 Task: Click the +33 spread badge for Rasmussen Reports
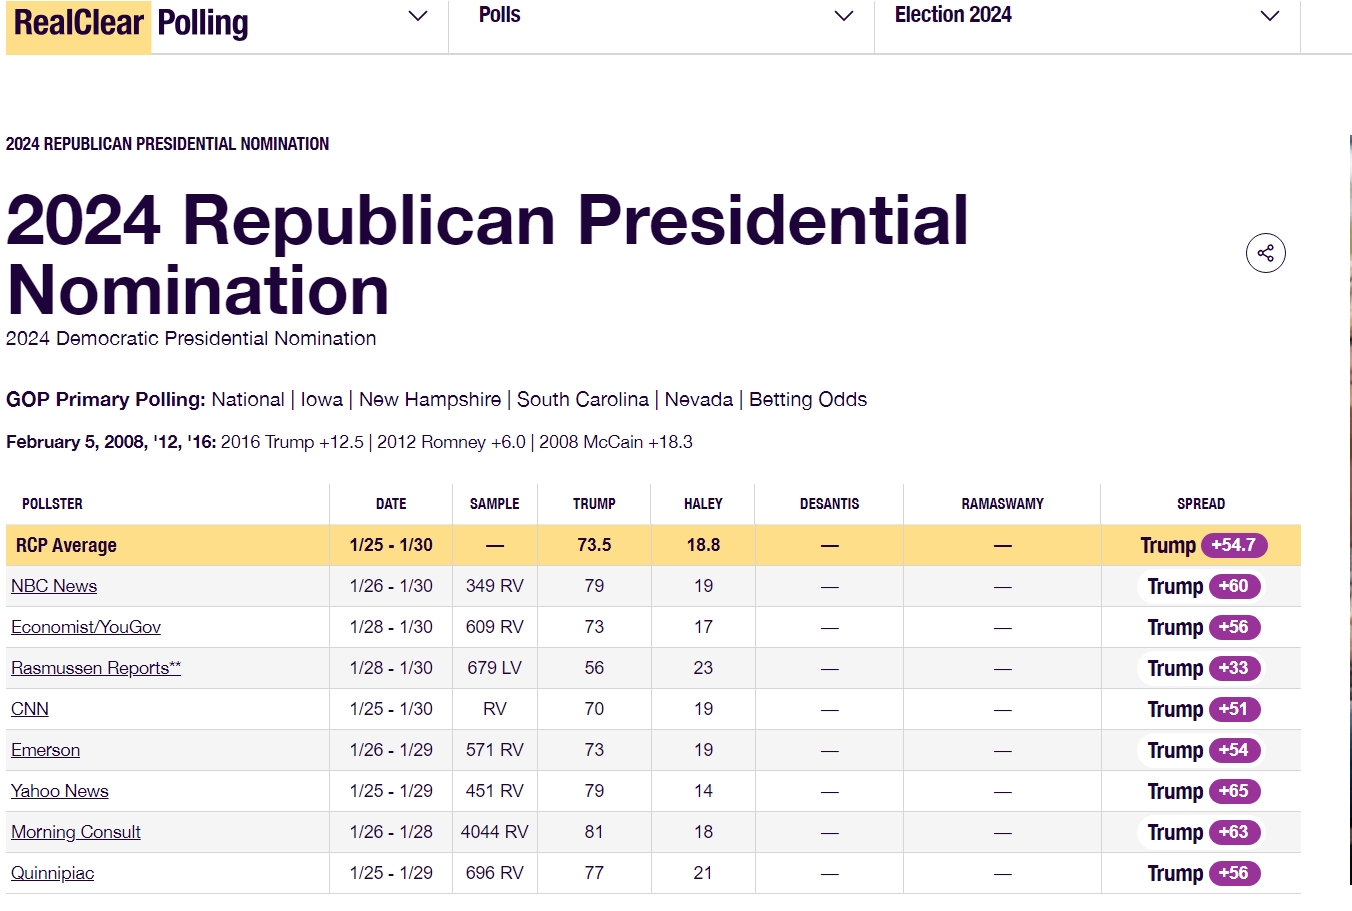(1234, 668)
